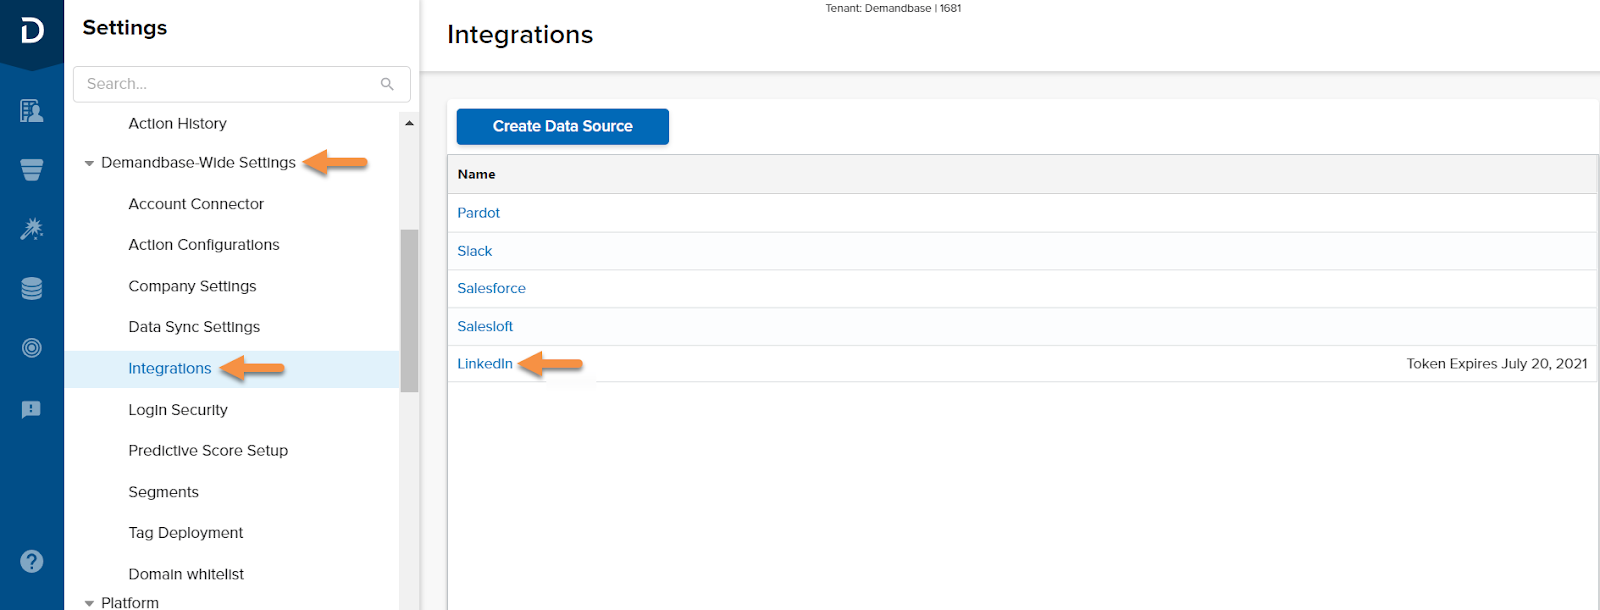Open Domain whitelist settings
Viewport: 1600px width, 610px height.
coord(186,574)
